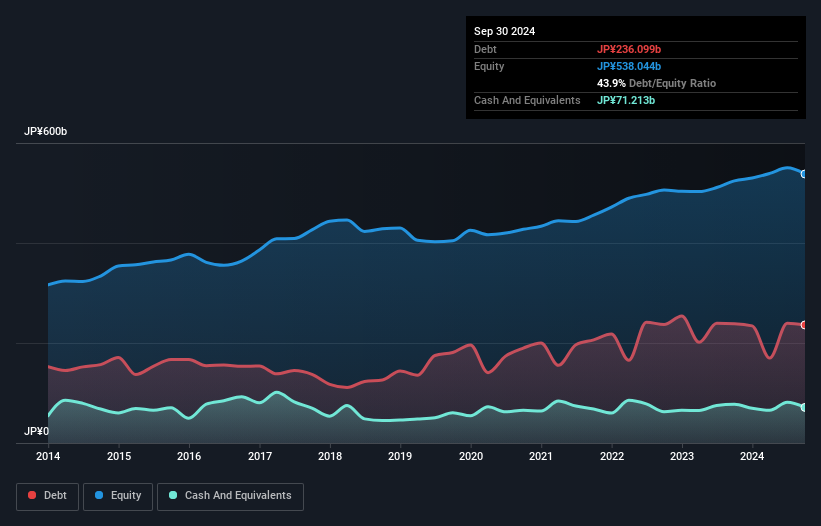Click the 'Equity' row label in tooltip
The width and height of the screenshot is (821, 526).
pos(489,66)
